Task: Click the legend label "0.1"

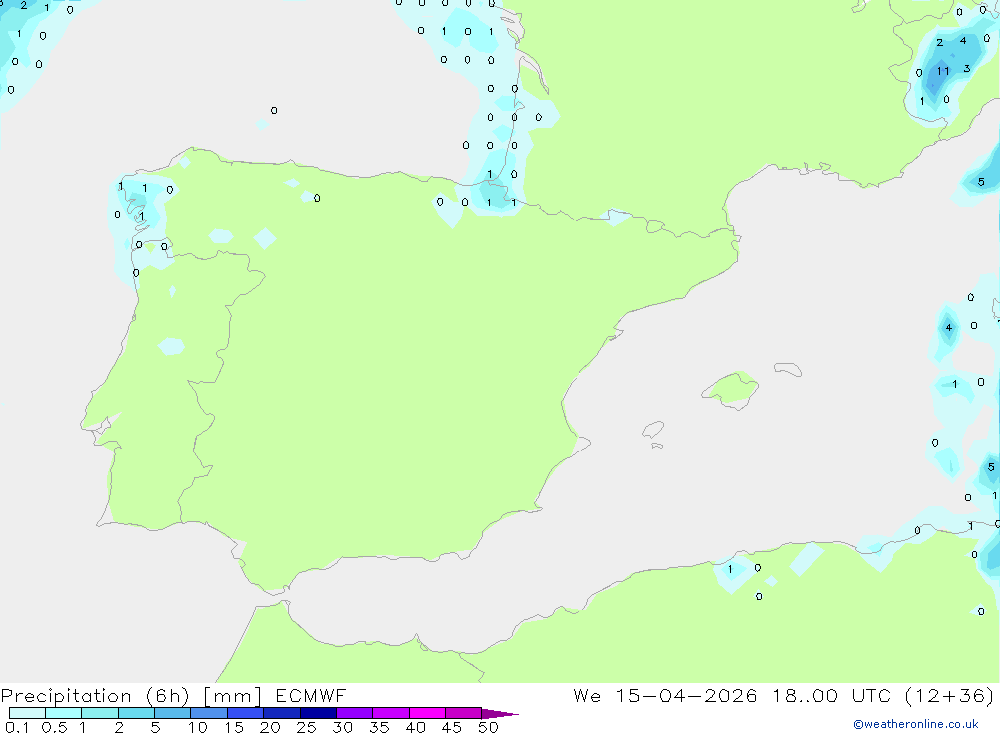Action: 17,727
